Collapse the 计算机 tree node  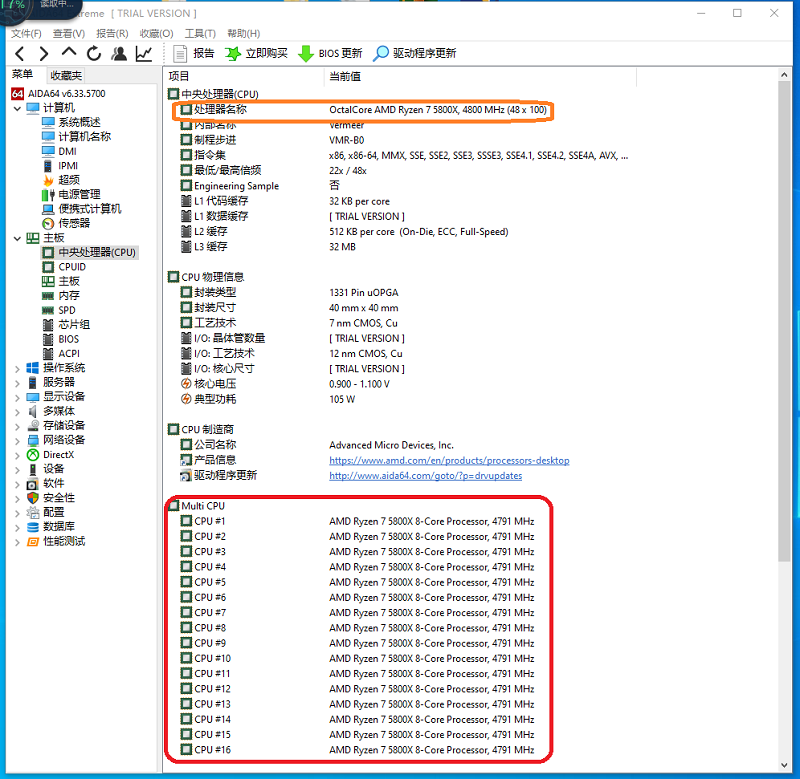click(x=17, y=108)
